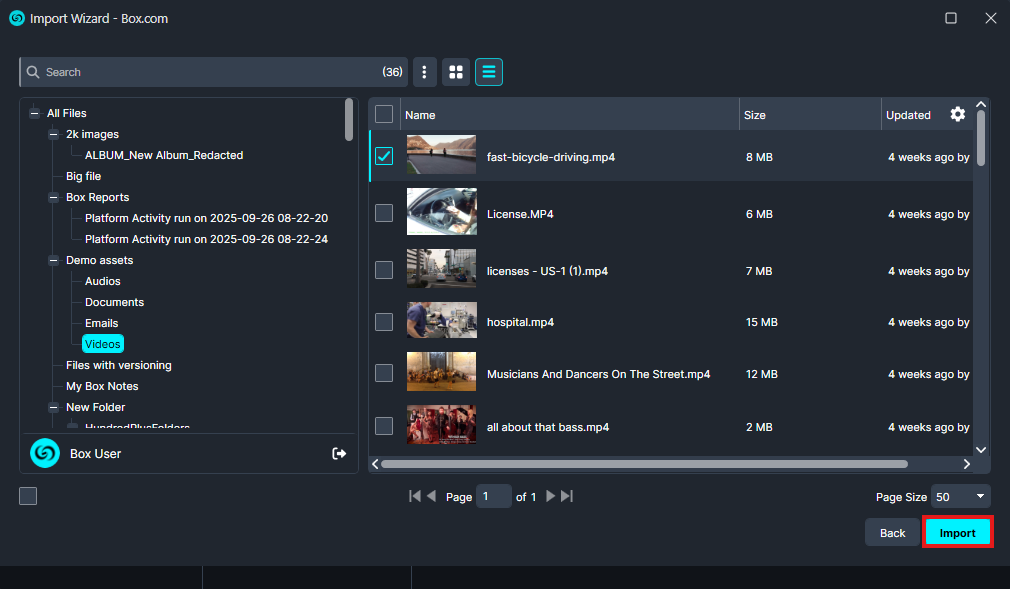Image resolution: width=1010 pixels, height=589 pixels.
Task: Tick the select-all checkbox in header
Action: click(384, 114)
